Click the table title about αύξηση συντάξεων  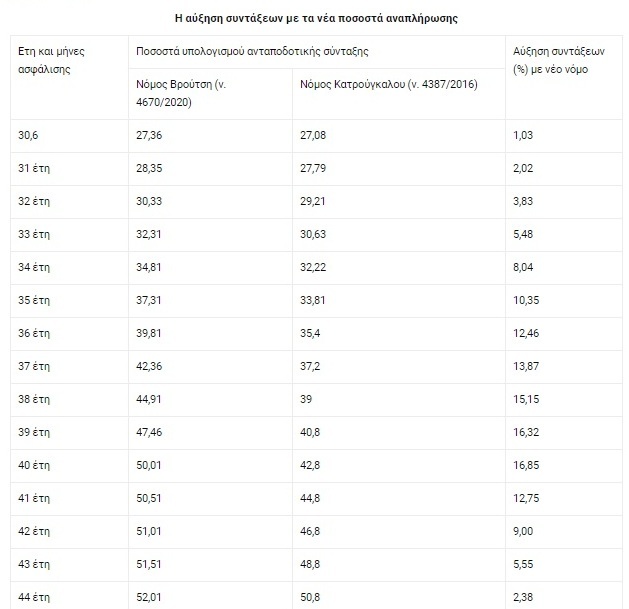click(x=314, y=18)
